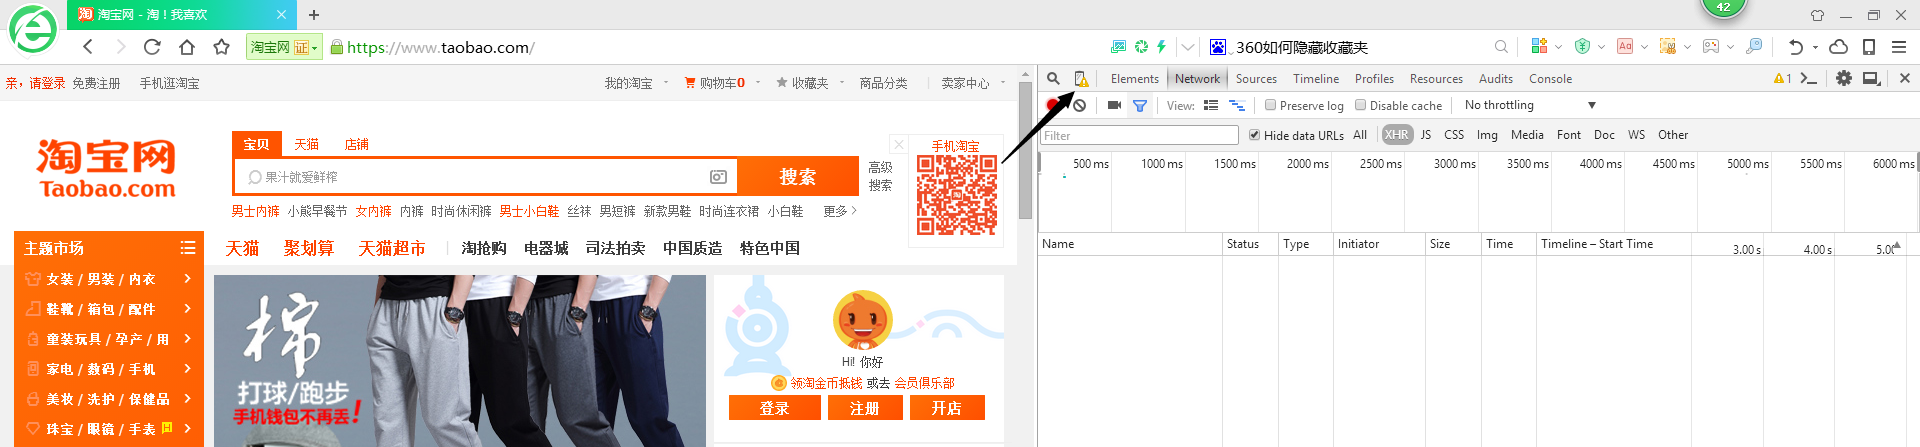Select the XHR filter toggle
Image resolution: width=1920 pixels, height=447 pixels.
coord(1397,135)
